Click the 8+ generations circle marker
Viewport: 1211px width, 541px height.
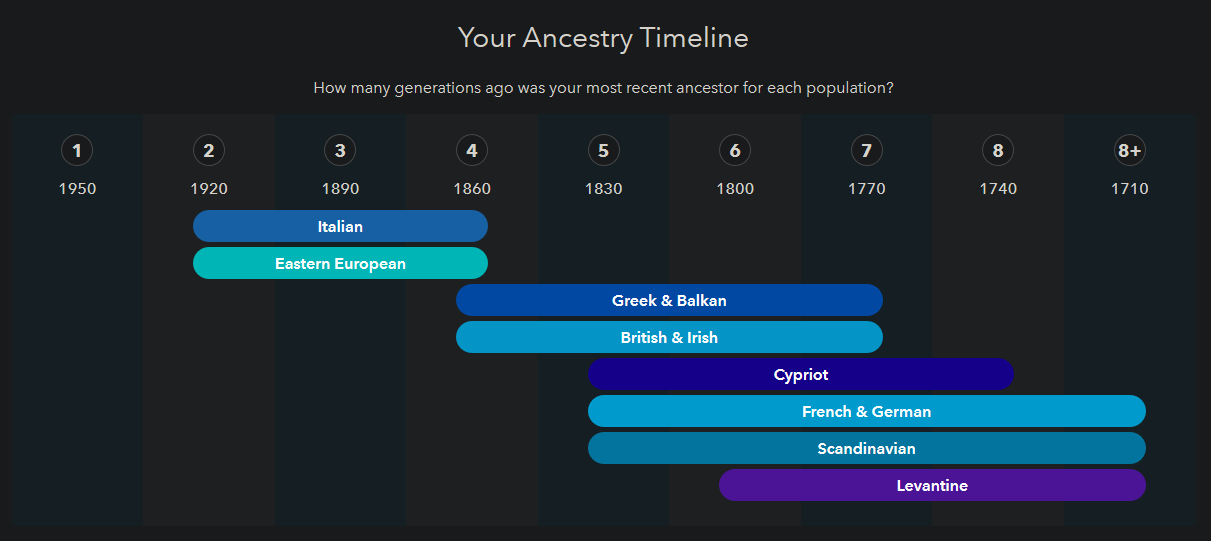pos(1130,151)
